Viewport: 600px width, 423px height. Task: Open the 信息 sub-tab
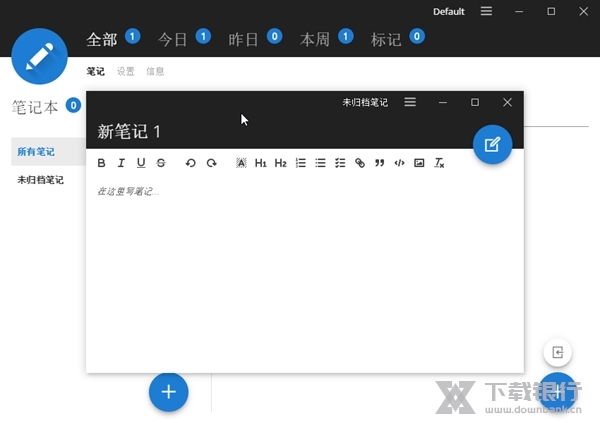pyautogui.click(x=155, y=72)
